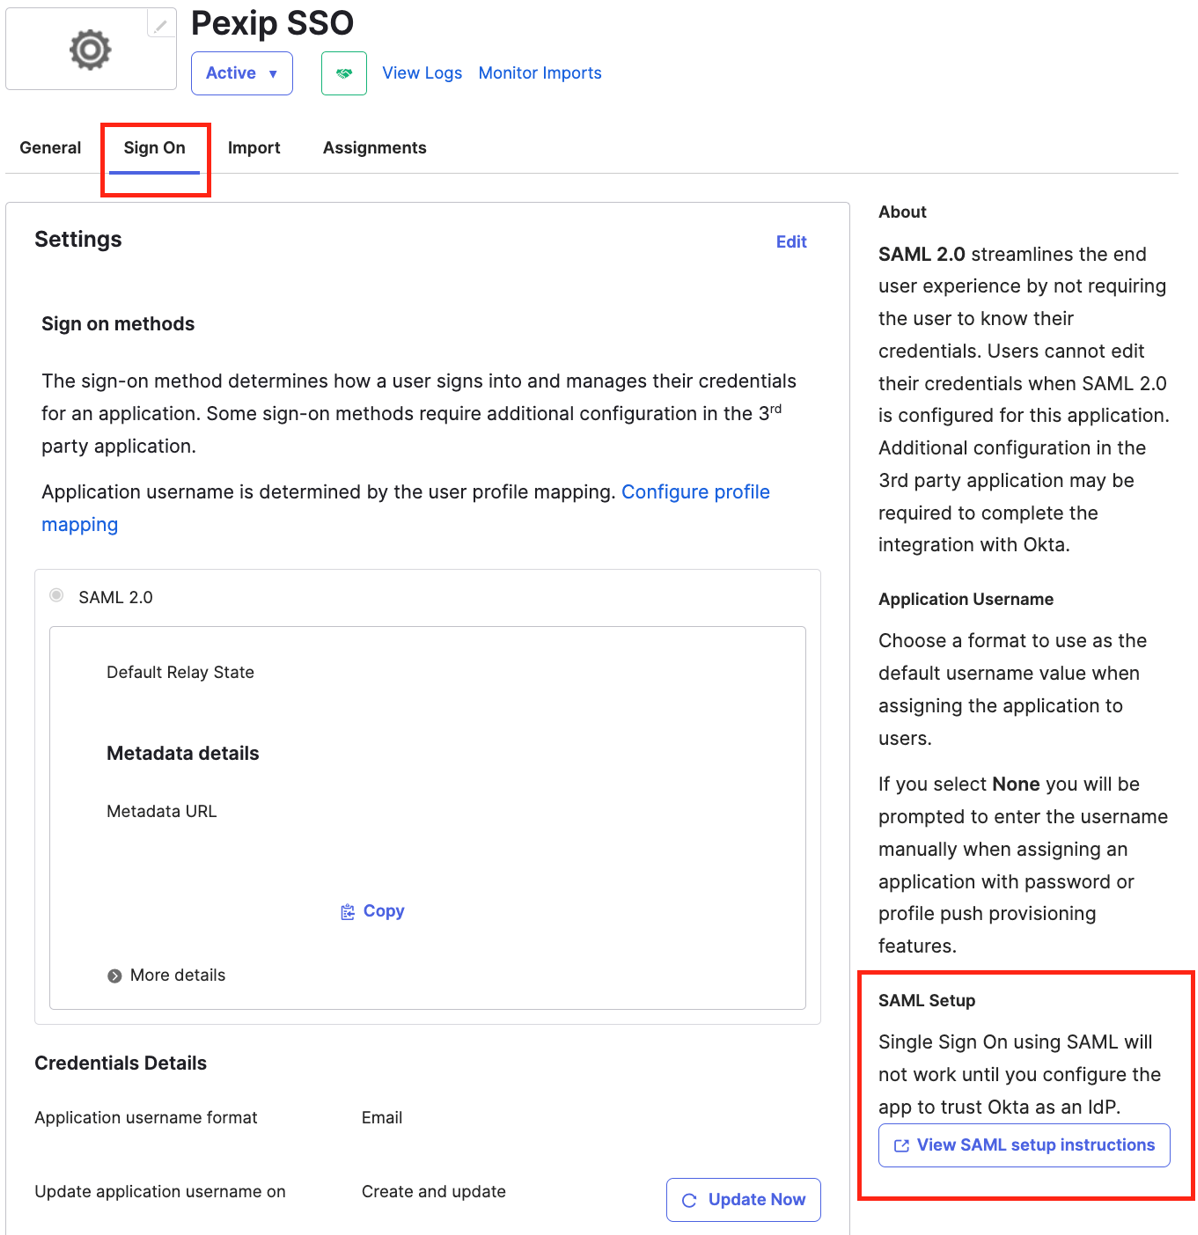Select the SAML 2.0 radio button
This screenshot has width=1198, height=1235.
point(57,596)
